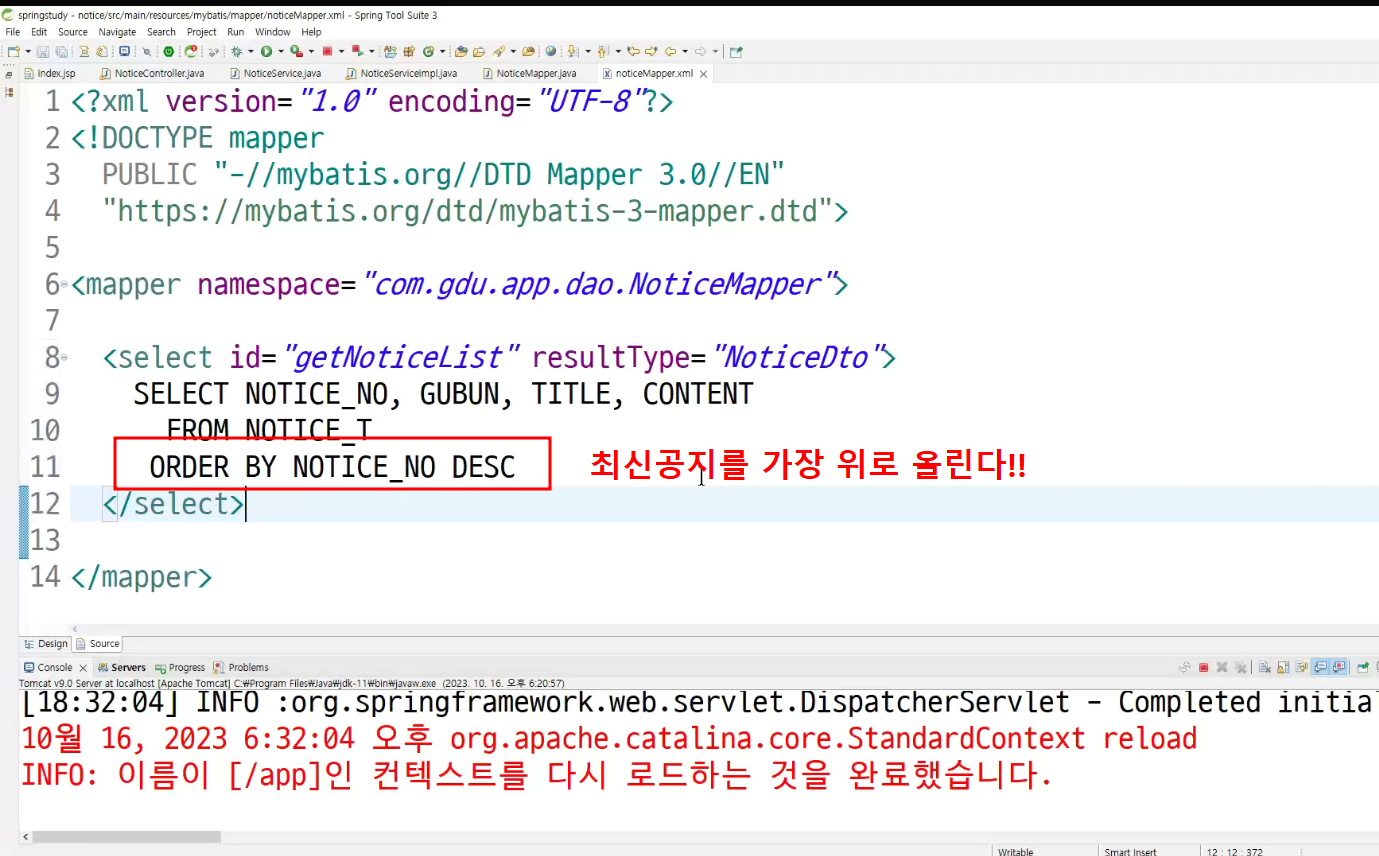Click the Smart Insert status bar entry
Screen dimensions: 1379x856
click(1131, 851)
